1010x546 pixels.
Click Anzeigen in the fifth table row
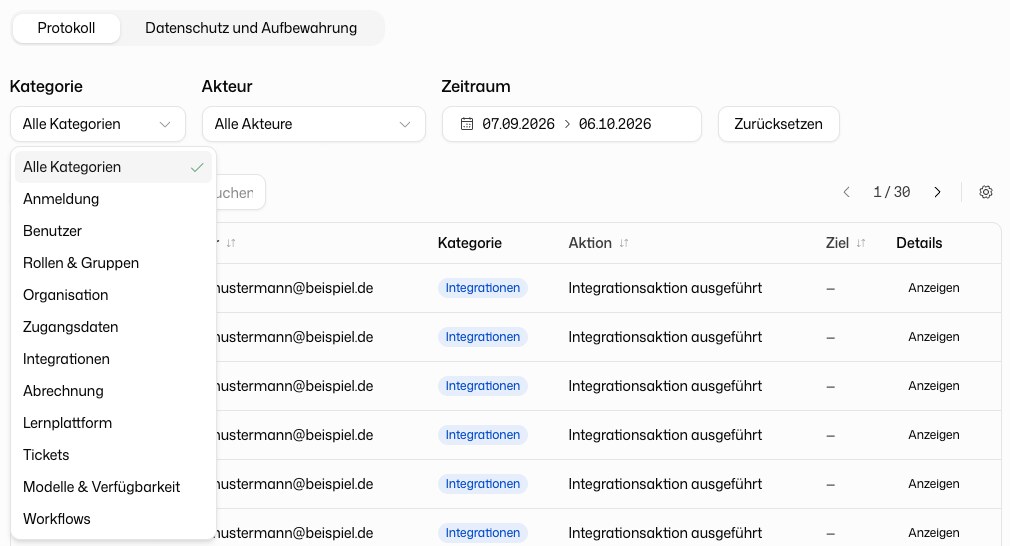click(x=933, y=484)
